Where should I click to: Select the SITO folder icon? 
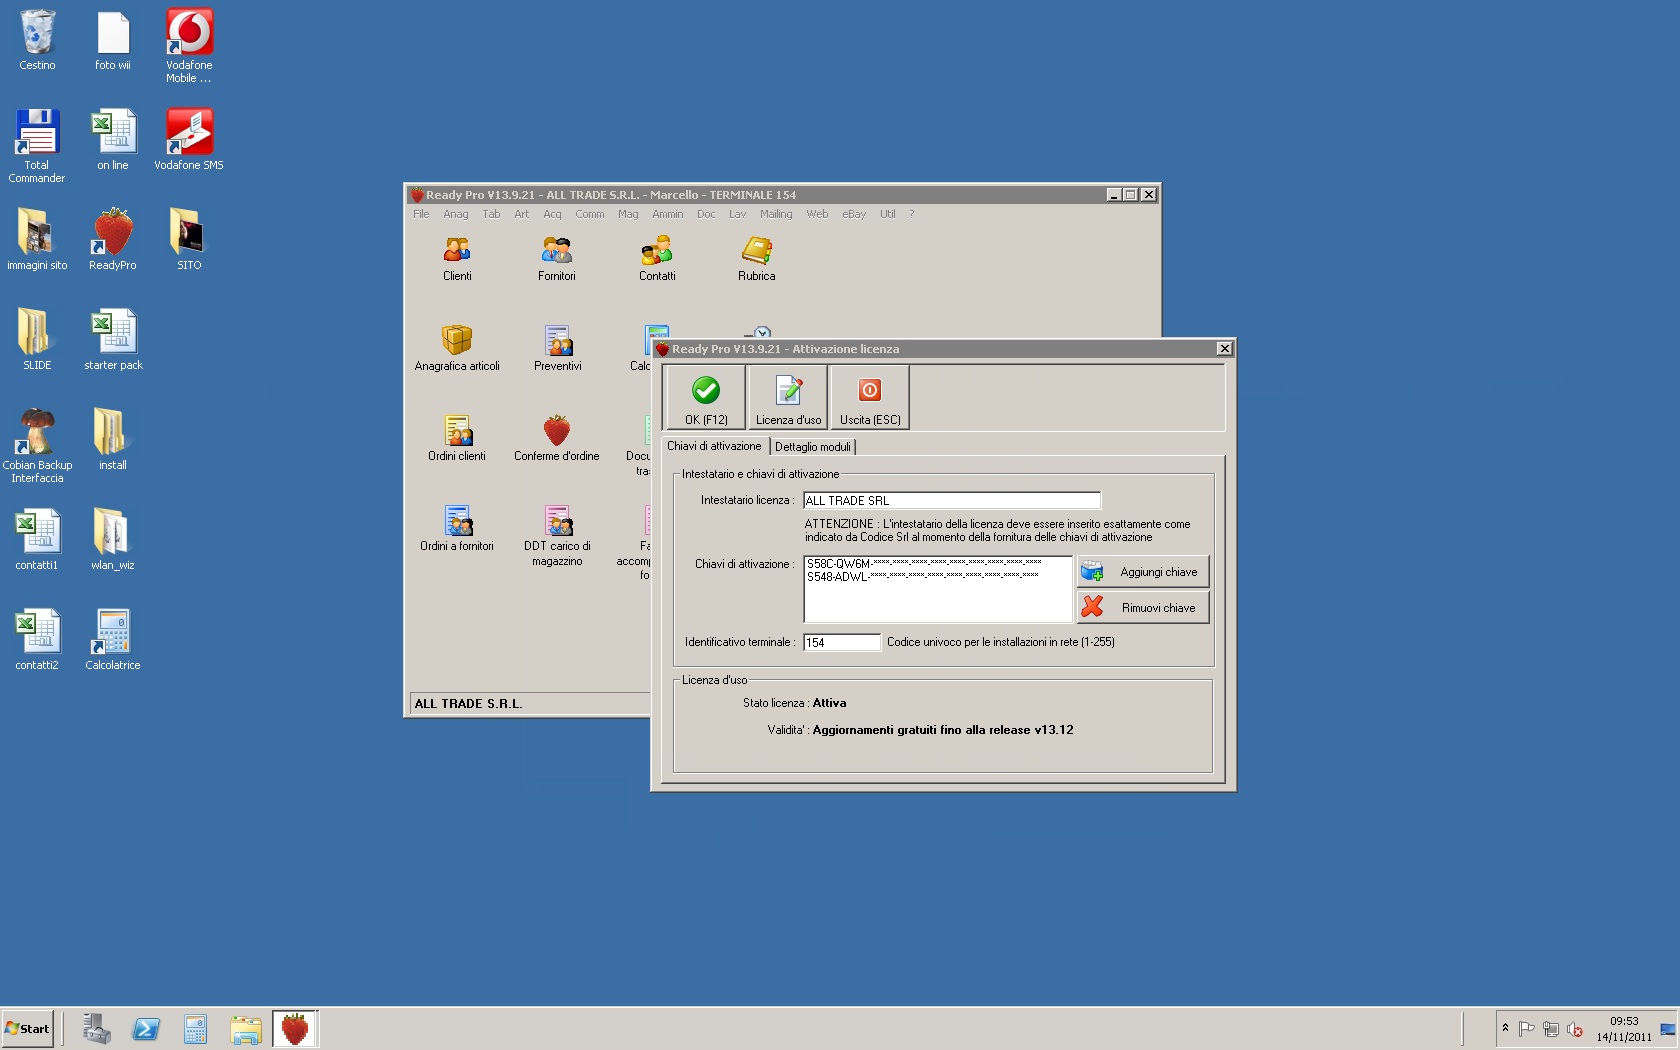[189, 241]
